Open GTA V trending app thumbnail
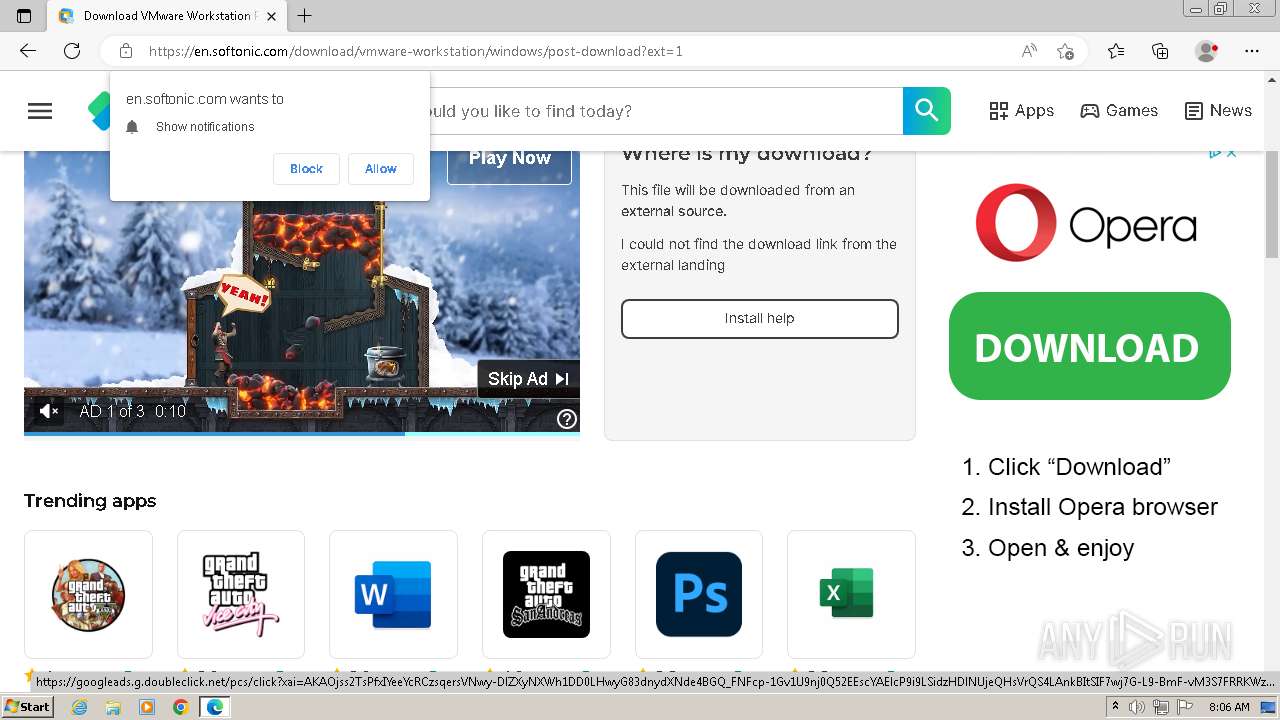The image size is (1280, 720). click(88, 594)
